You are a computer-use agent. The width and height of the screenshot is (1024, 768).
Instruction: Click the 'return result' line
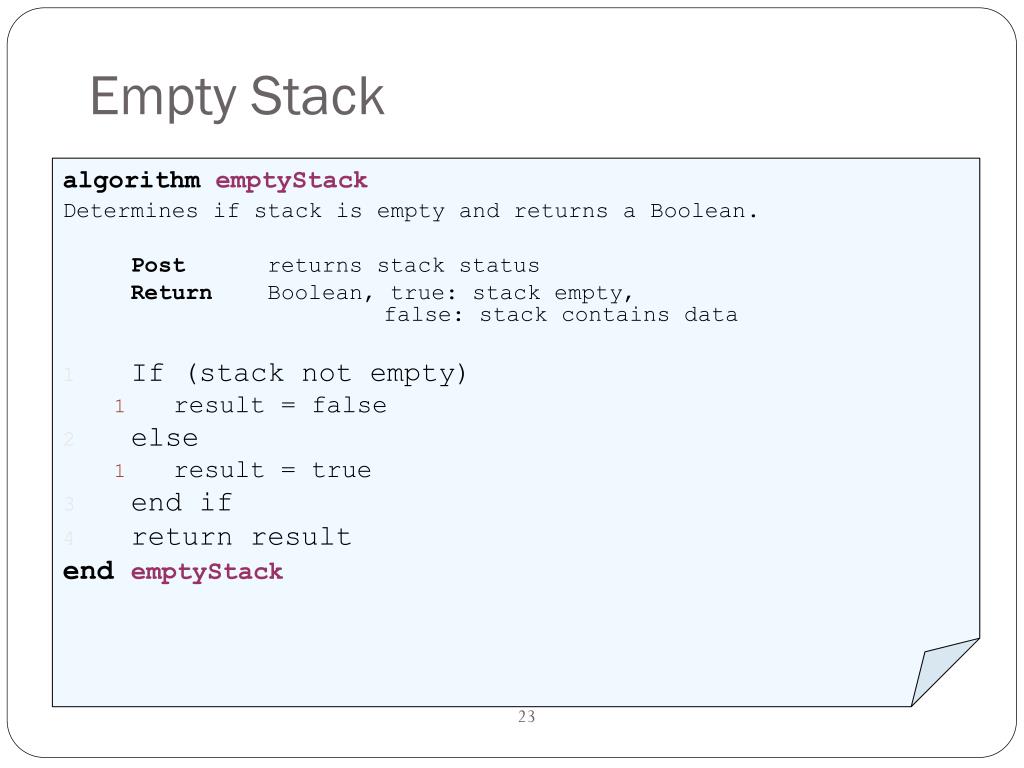[242, 537]
